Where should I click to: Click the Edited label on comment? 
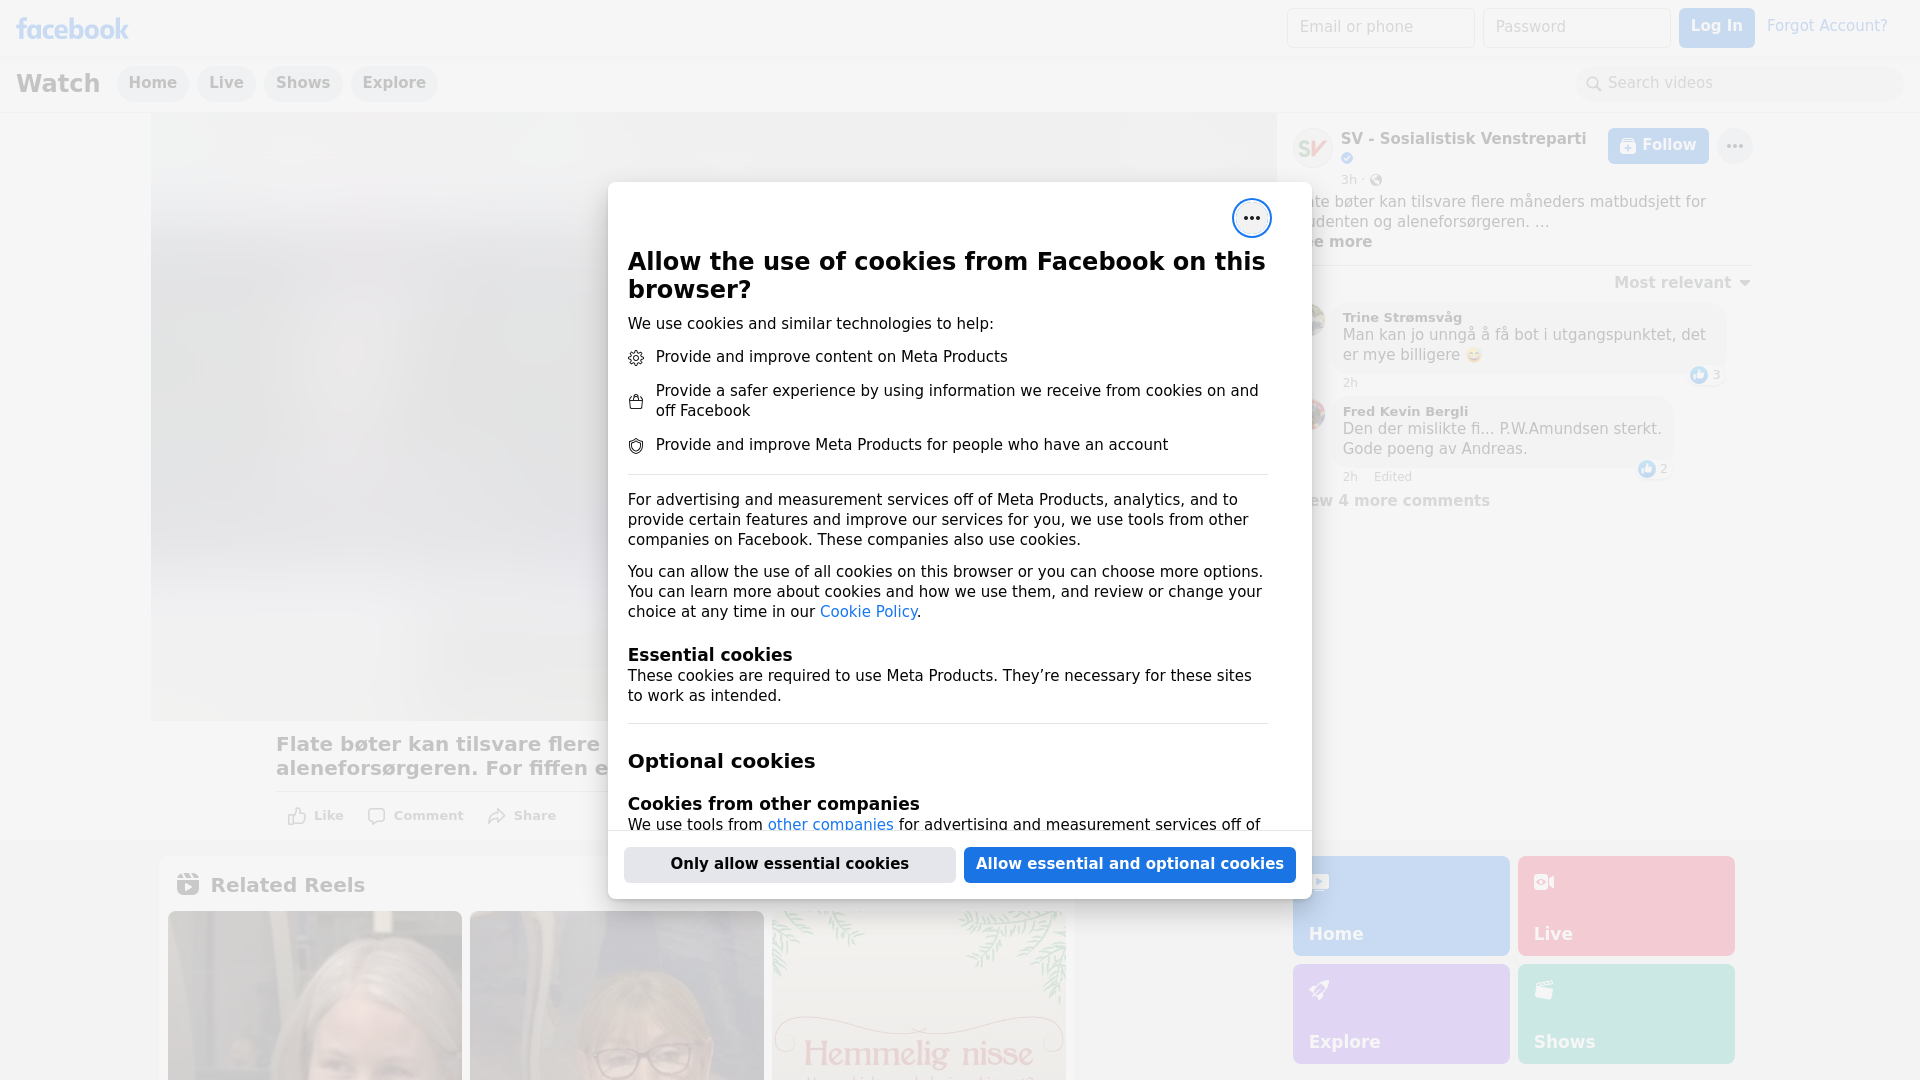click(x=1392, y=477)
